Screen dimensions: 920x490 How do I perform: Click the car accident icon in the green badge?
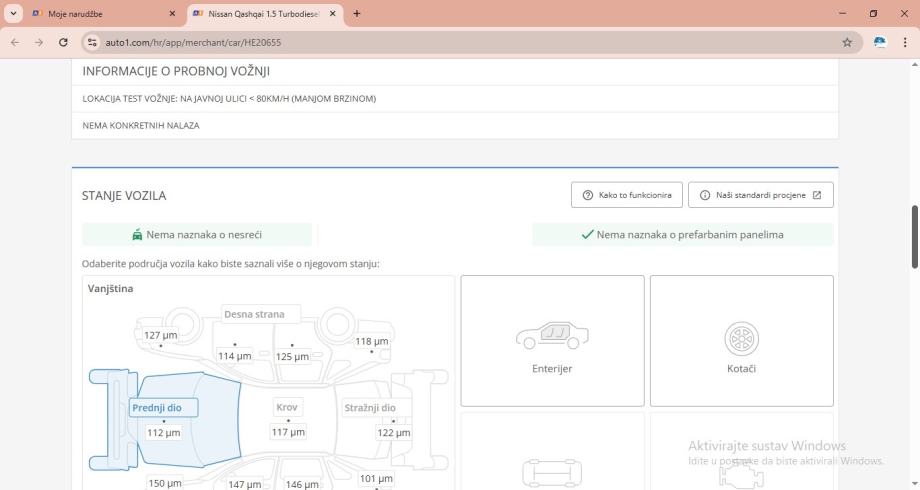137,235
